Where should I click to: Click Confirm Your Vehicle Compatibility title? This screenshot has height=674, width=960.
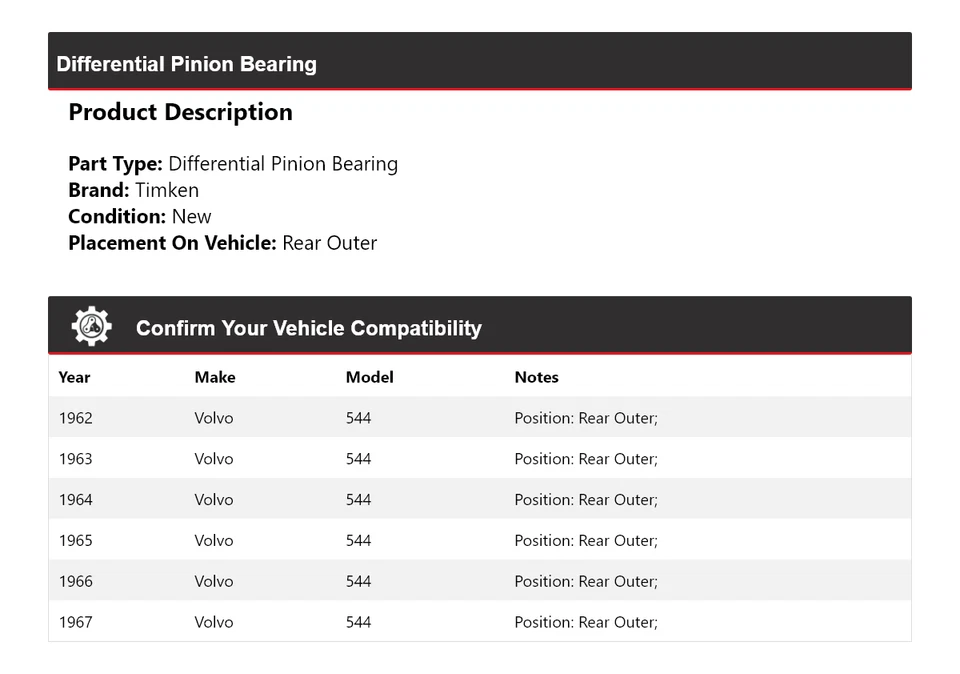[x=308, y=328]
